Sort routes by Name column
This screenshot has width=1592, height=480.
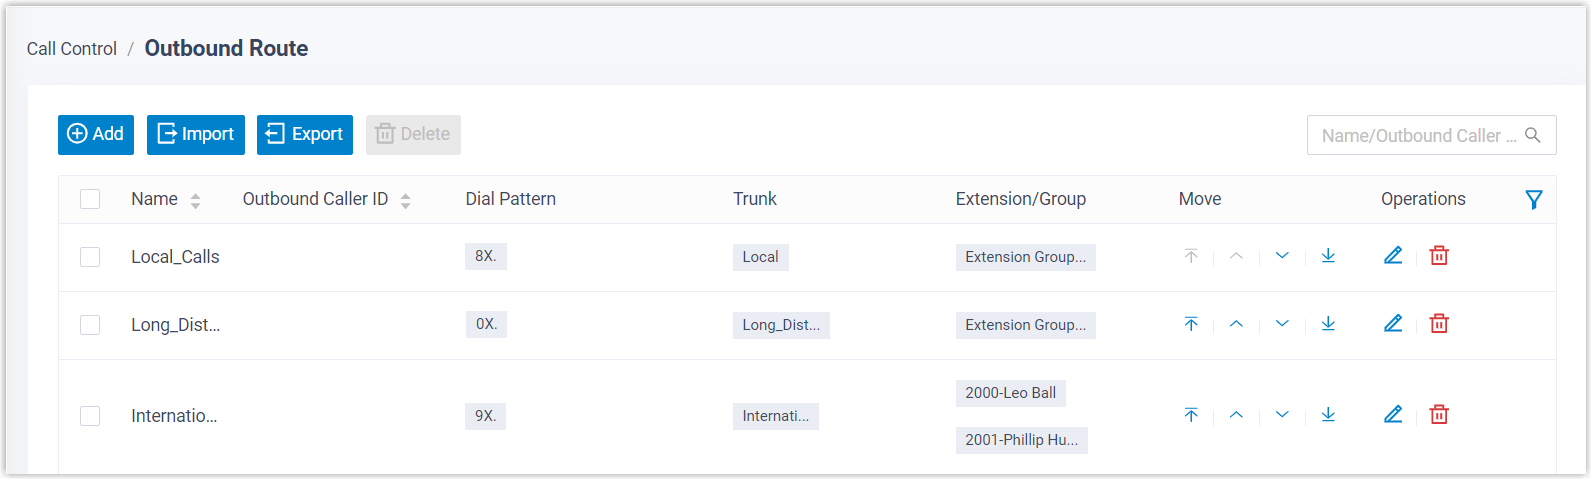[195, 200]
